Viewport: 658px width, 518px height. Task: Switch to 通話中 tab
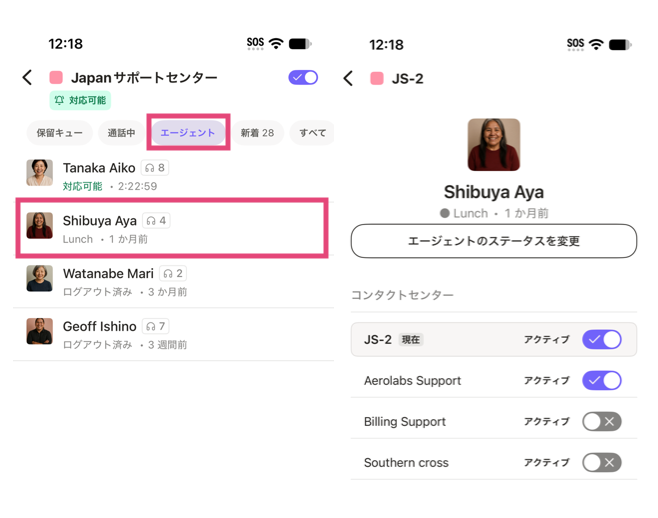click(121, 133)
